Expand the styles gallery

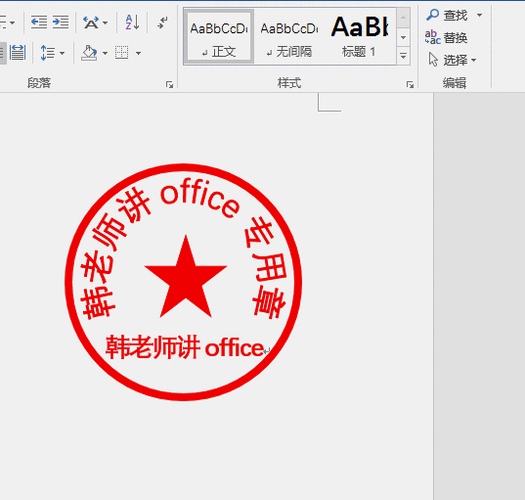point(403,56)
